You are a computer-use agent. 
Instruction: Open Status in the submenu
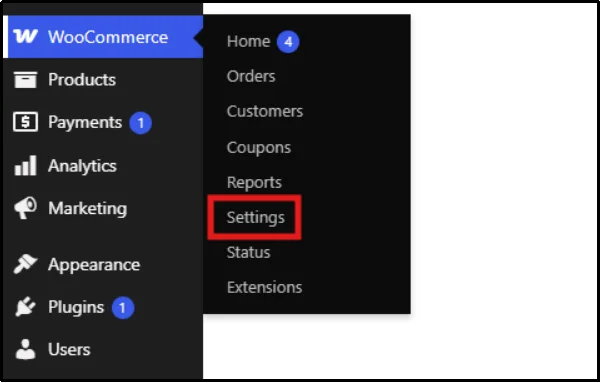pos(248,252)
